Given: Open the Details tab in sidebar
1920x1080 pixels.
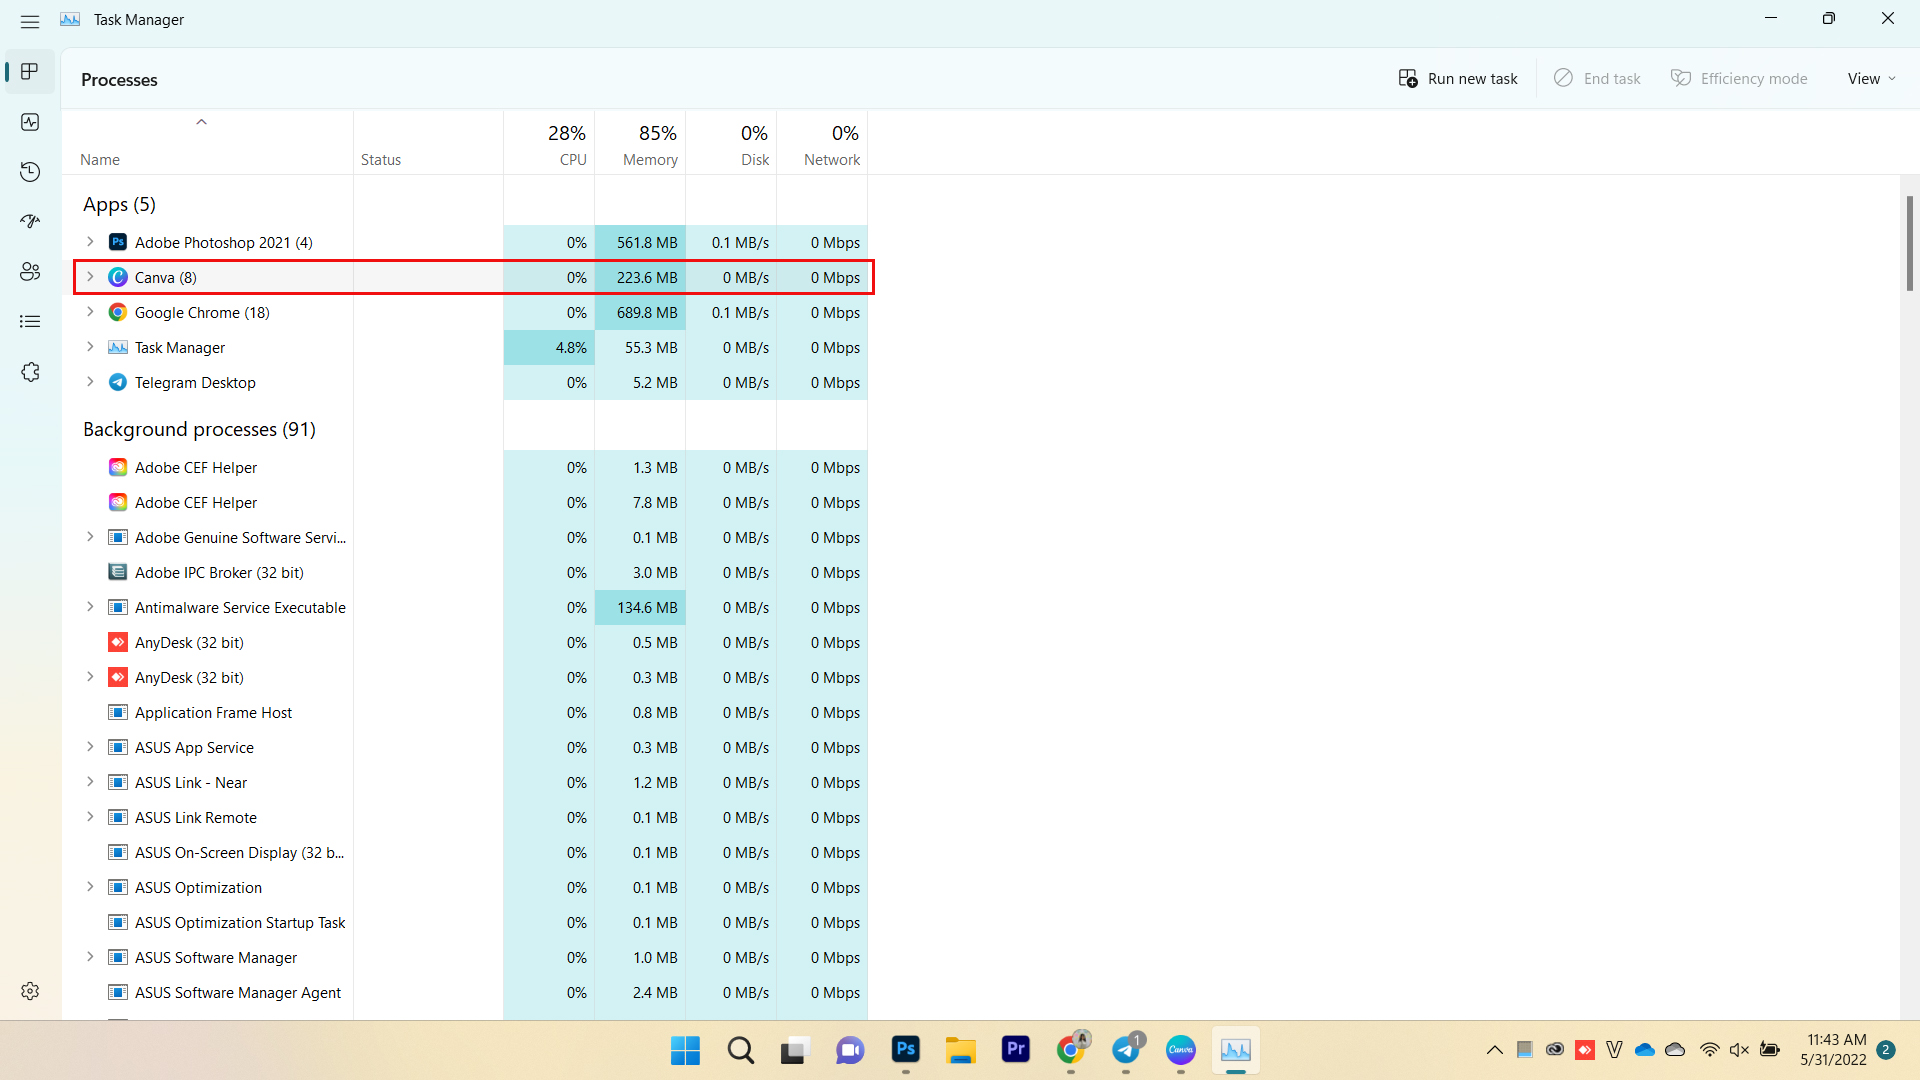Looking at the screenshot, I should [30, 322].
